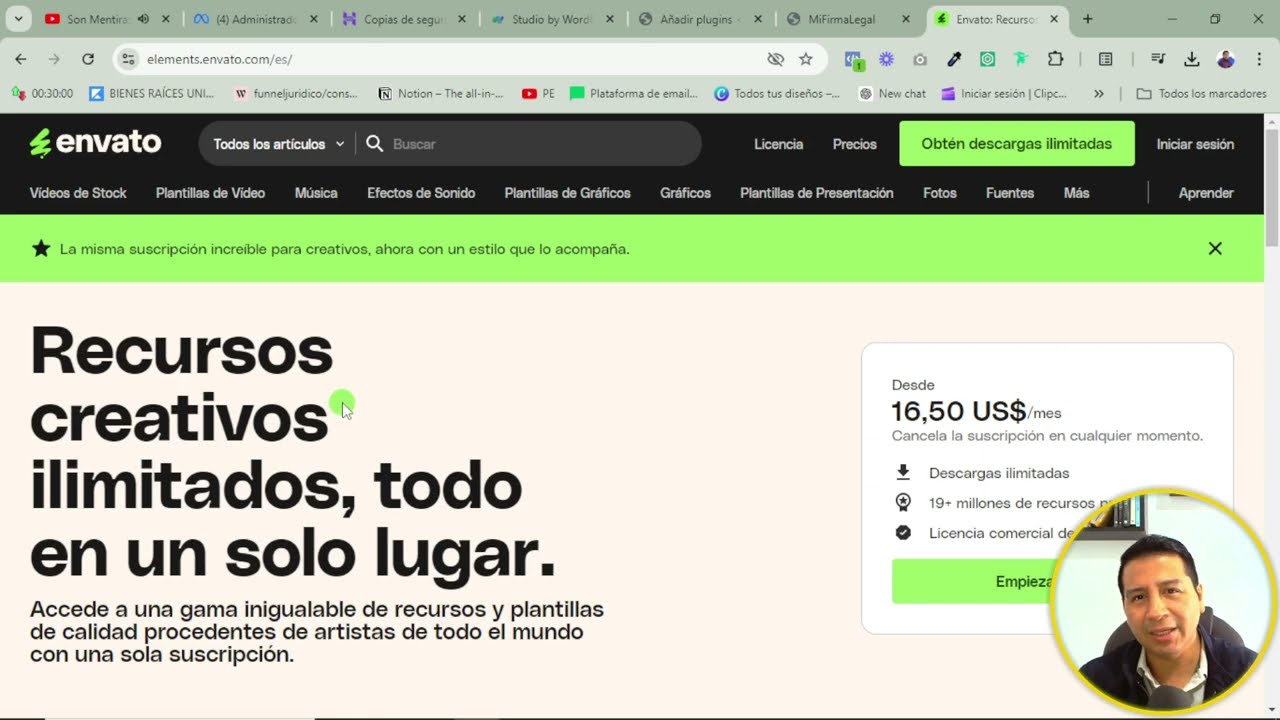Screen dimensions: 1280x720
Task: Open the PE YouTube bookmark
Action: (538, 94)
